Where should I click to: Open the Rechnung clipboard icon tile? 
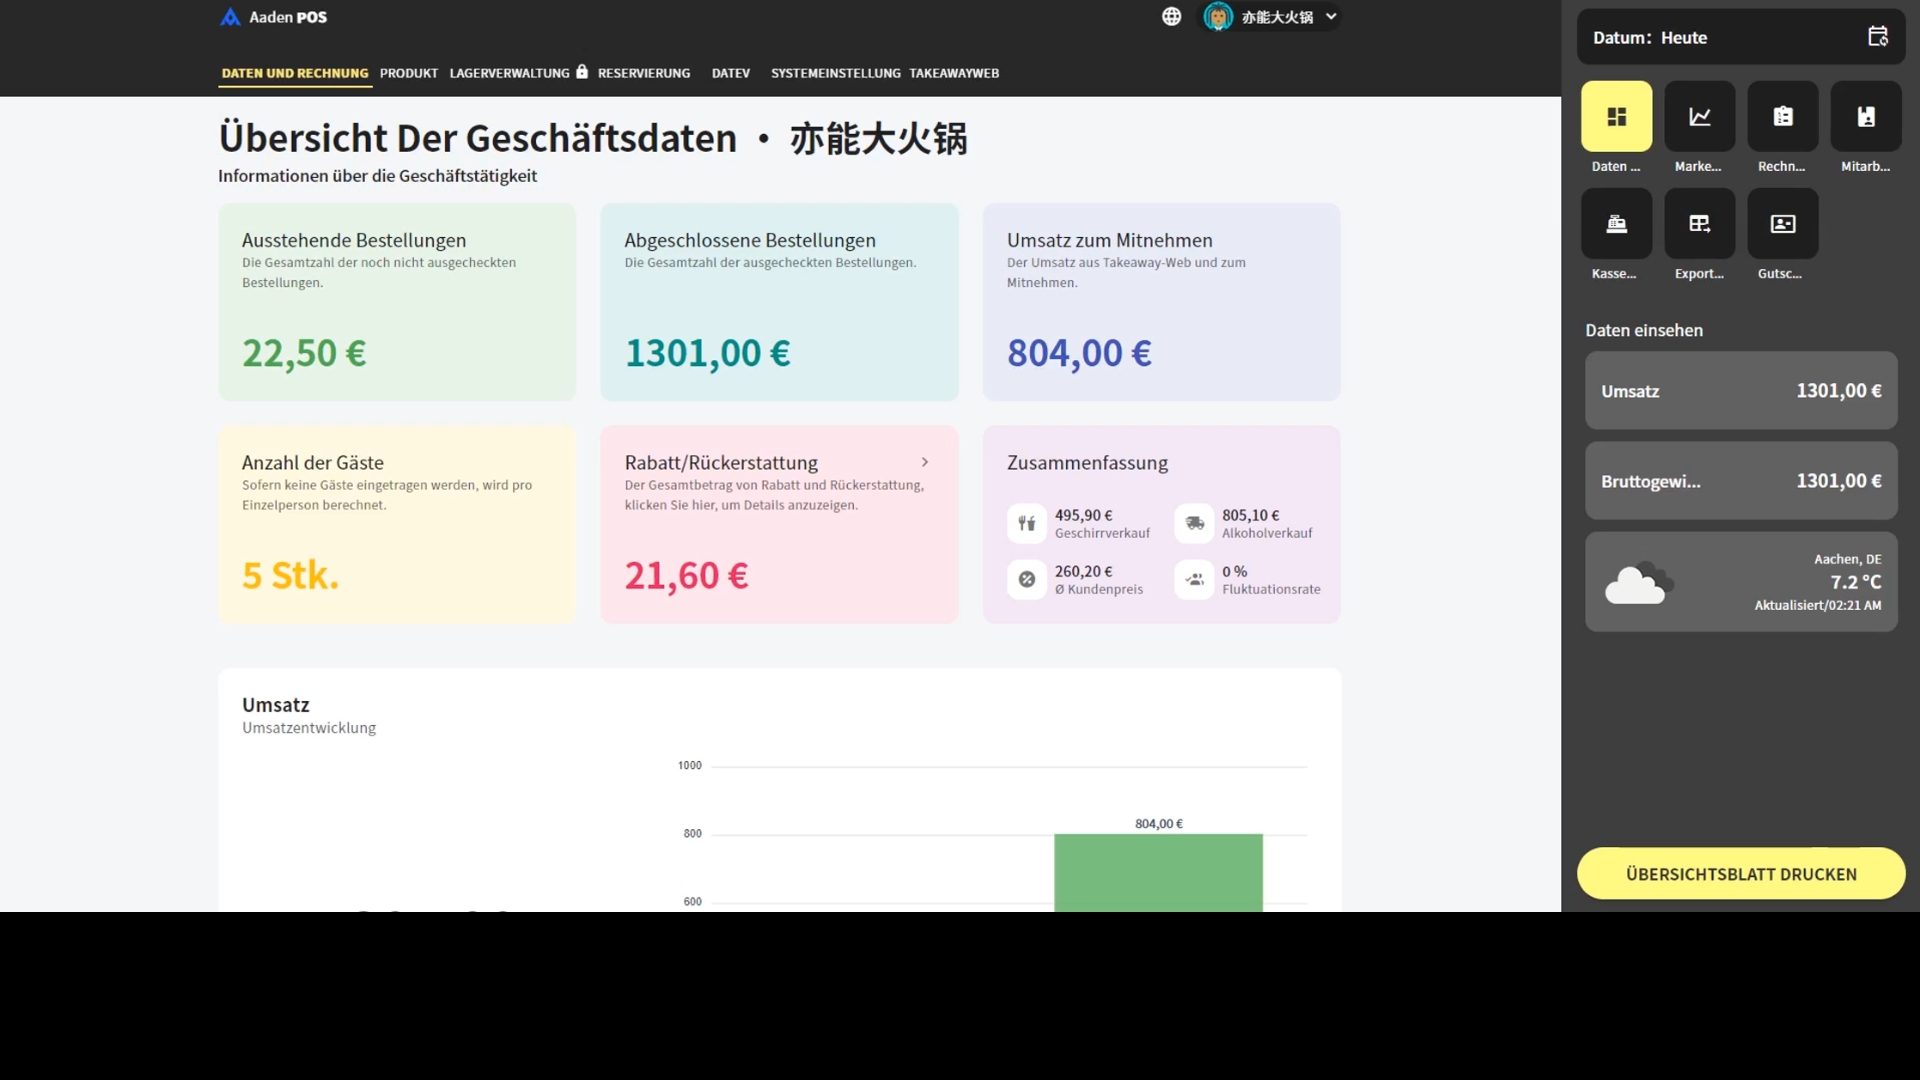click(x=1782, y=117)
